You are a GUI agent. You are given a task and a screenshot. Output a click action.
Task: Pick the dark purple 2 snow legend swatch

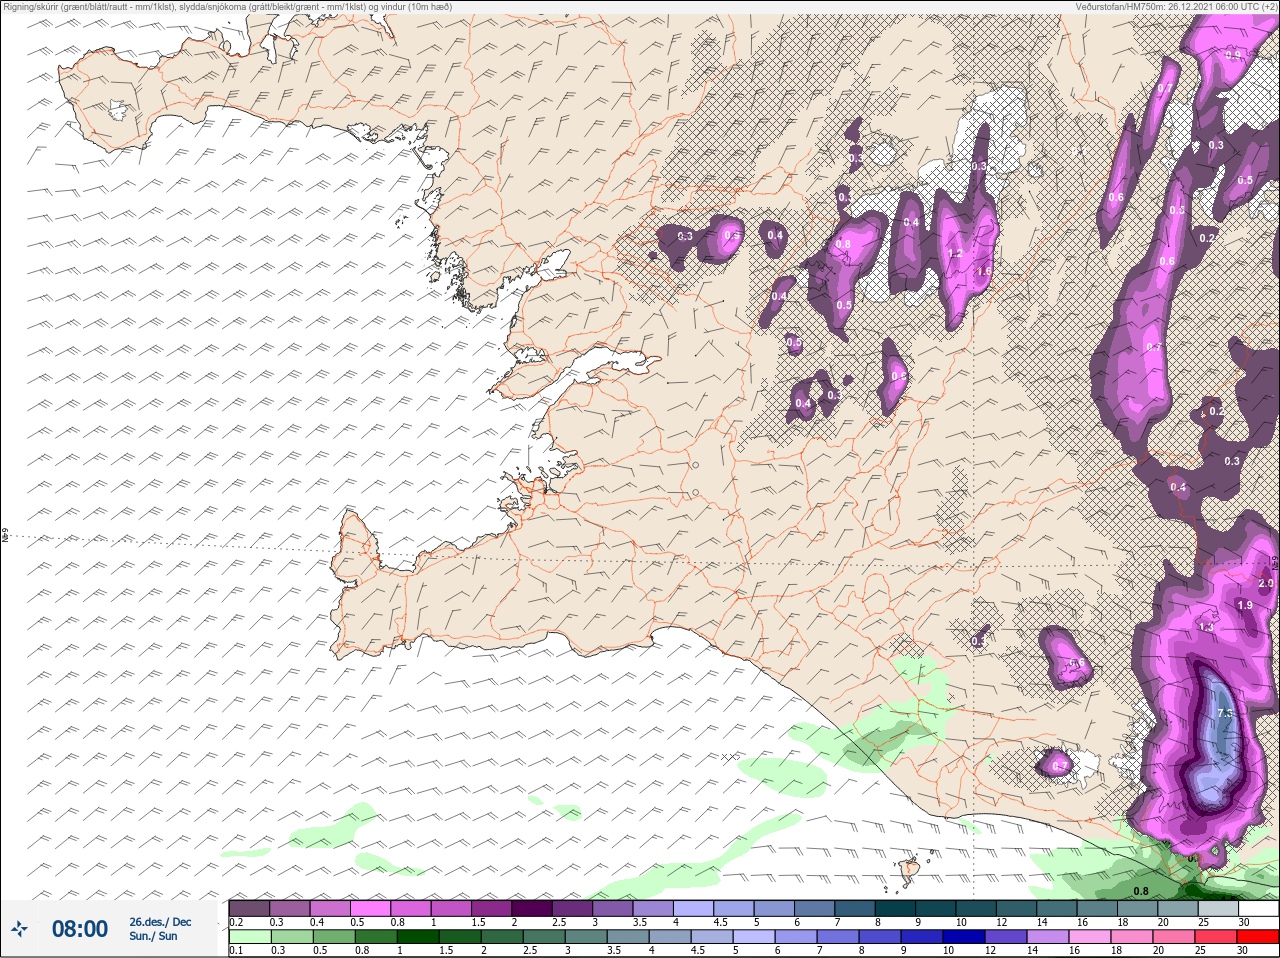pyautogui.click(x=532, y=908)
